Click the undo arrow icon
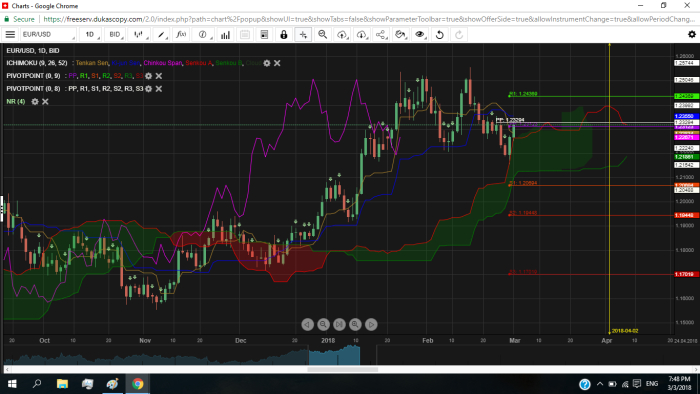The height and width of the screenshot is (394, 700). click(440, 34)
